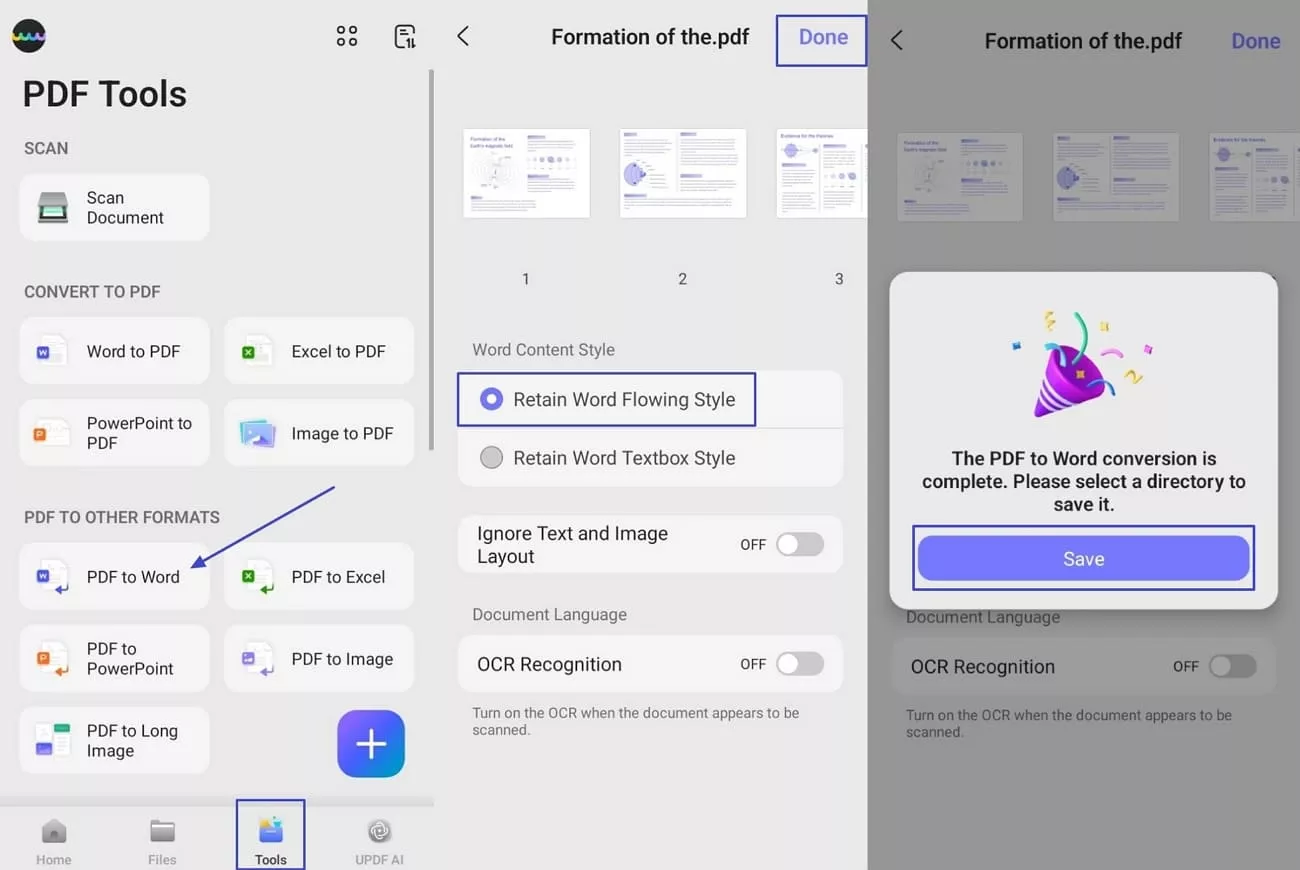This screenshot has height=870, width=1300.
Task: Click the Done button
Action: 821,37
